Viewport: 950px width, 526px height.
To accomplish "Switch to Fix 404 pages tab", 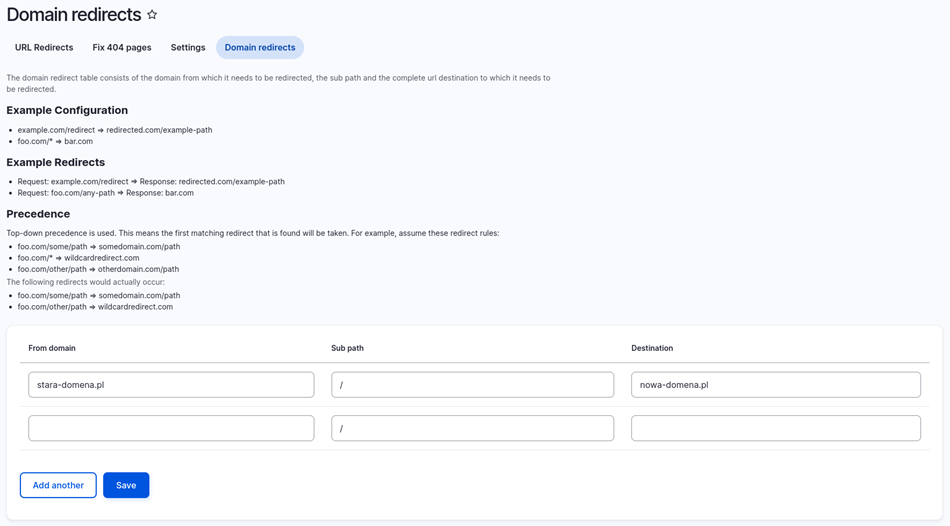I will [122, 47].
